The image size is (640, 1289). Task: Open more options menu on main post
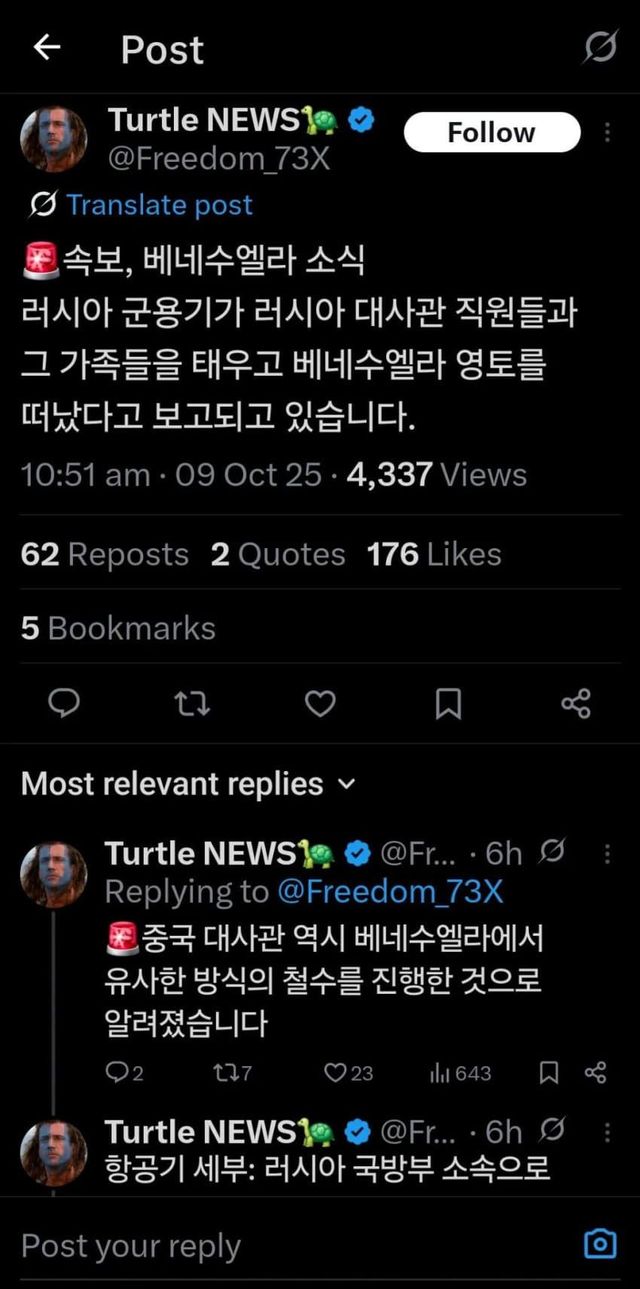click(608, 133)
